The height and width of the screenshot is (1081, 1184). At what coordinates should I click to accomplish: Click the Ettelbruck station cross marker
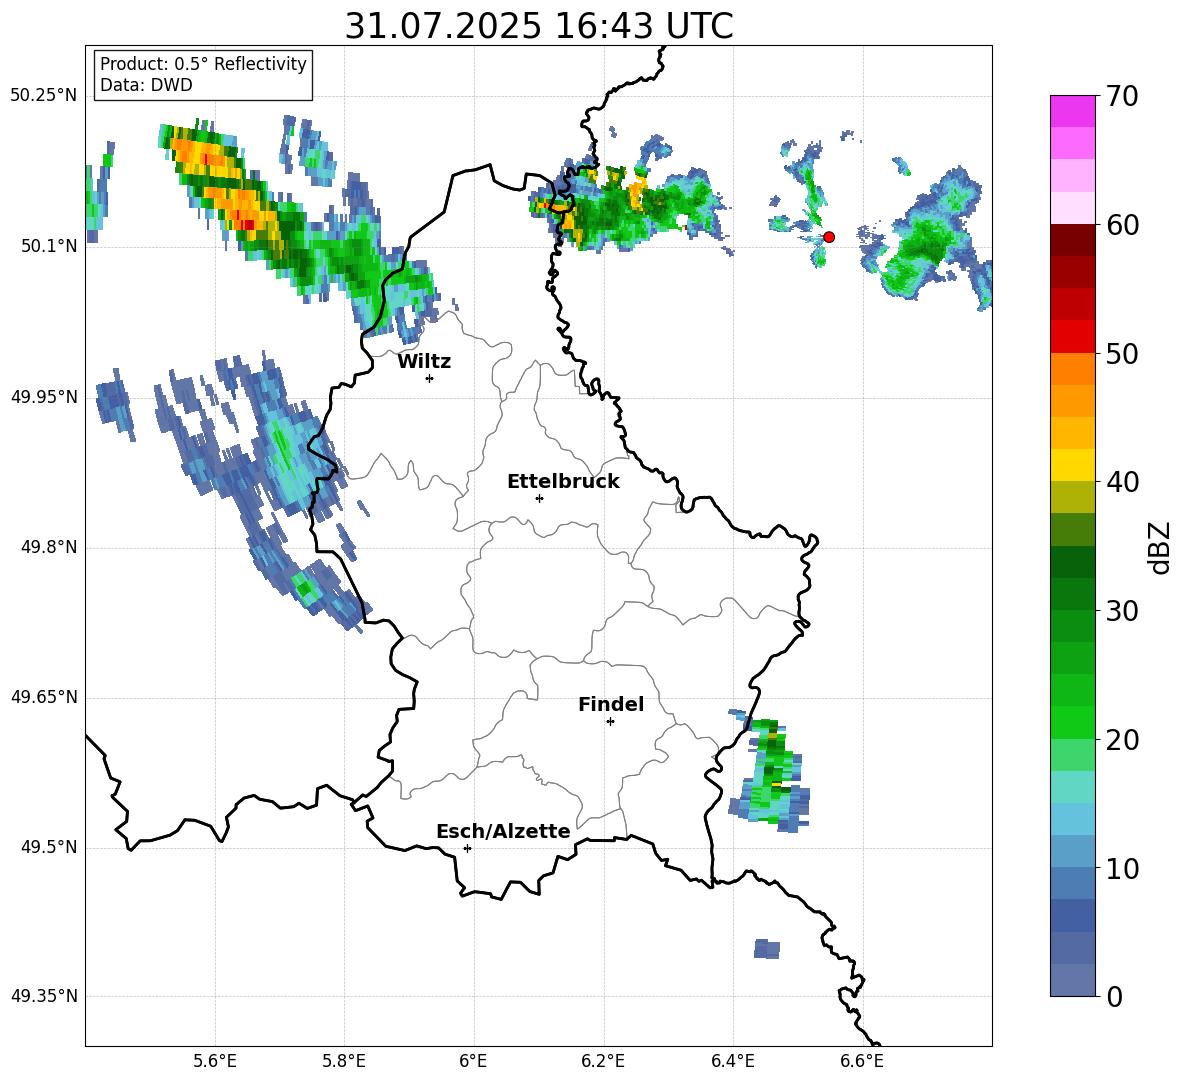[x=539, y=498]
